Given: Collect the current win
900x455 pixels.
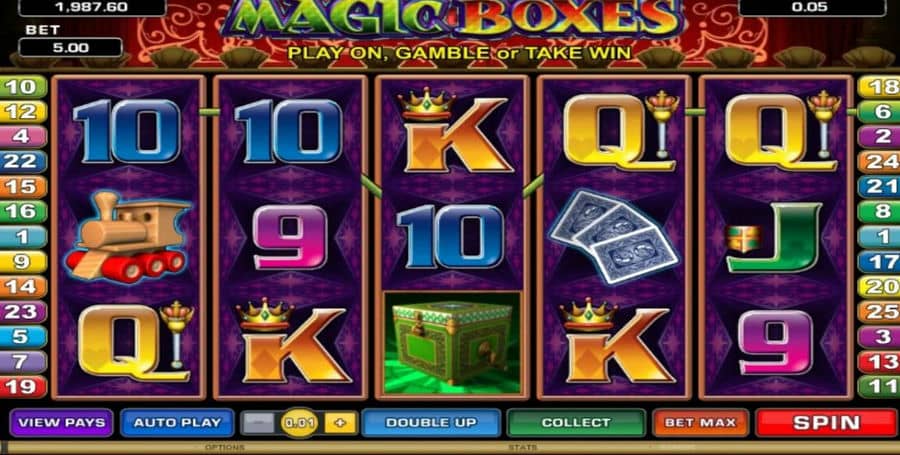Looking at the screenshot, I should click(576, 423).
